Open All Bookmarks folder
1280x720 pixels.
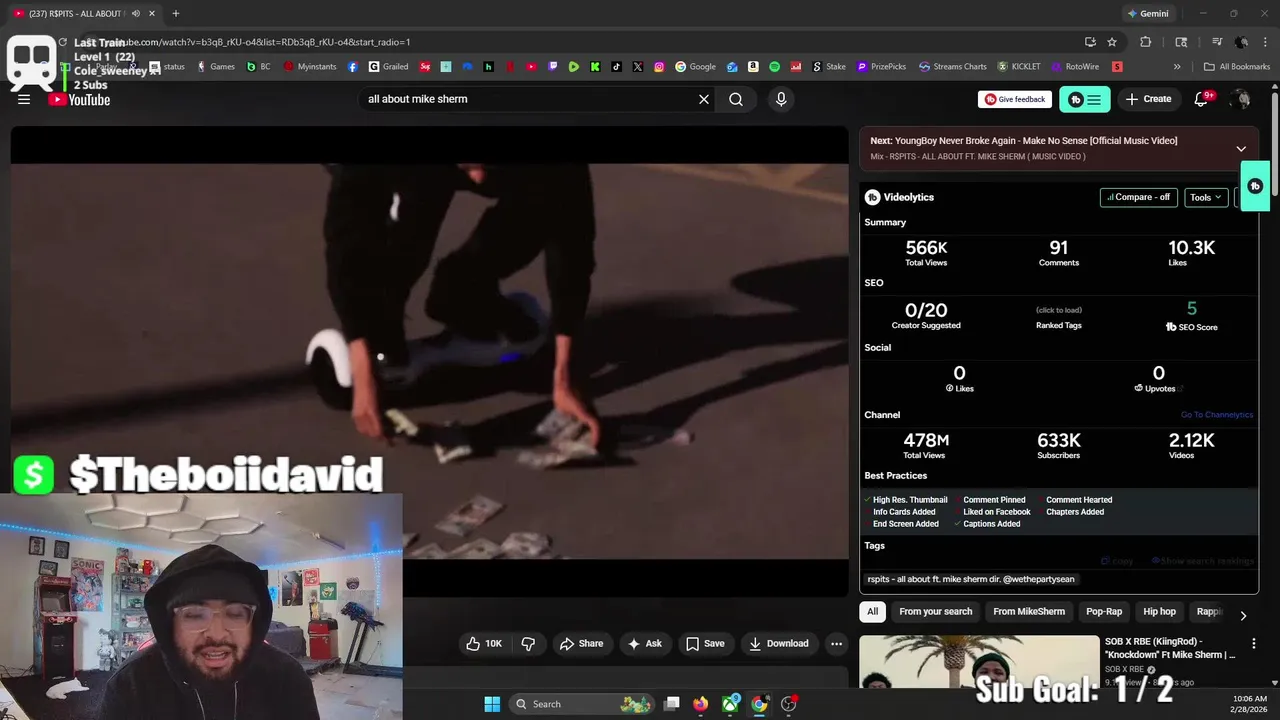coord(1237,67)
